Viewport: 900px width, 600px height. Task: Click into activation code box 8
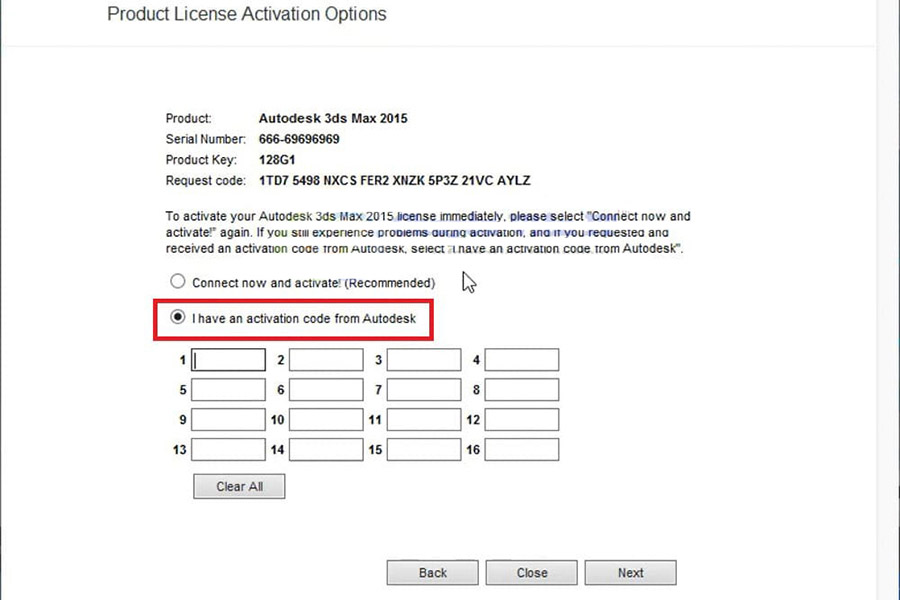click(522, 390)
